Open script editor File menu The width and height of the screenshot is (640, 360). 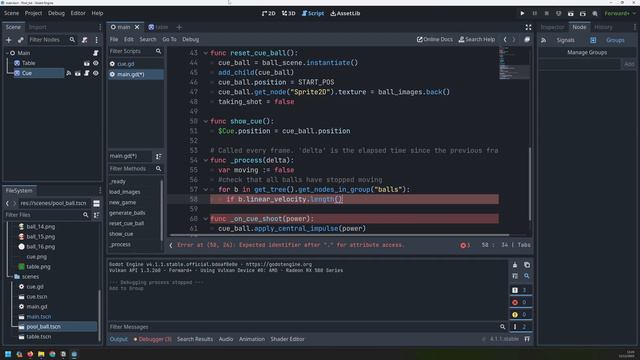pyautogui.click(x=114, y=40)
